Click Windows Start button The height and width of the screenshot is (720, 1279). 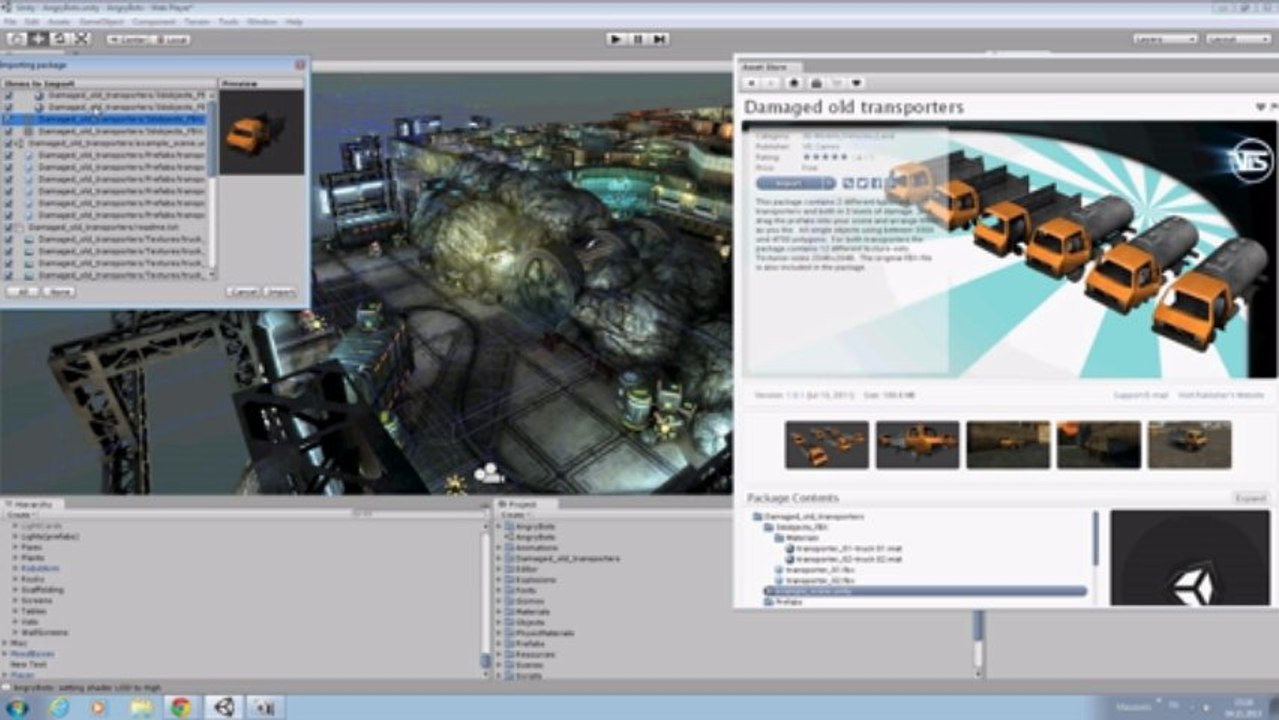pyautogui.click(x=18, y=707)
